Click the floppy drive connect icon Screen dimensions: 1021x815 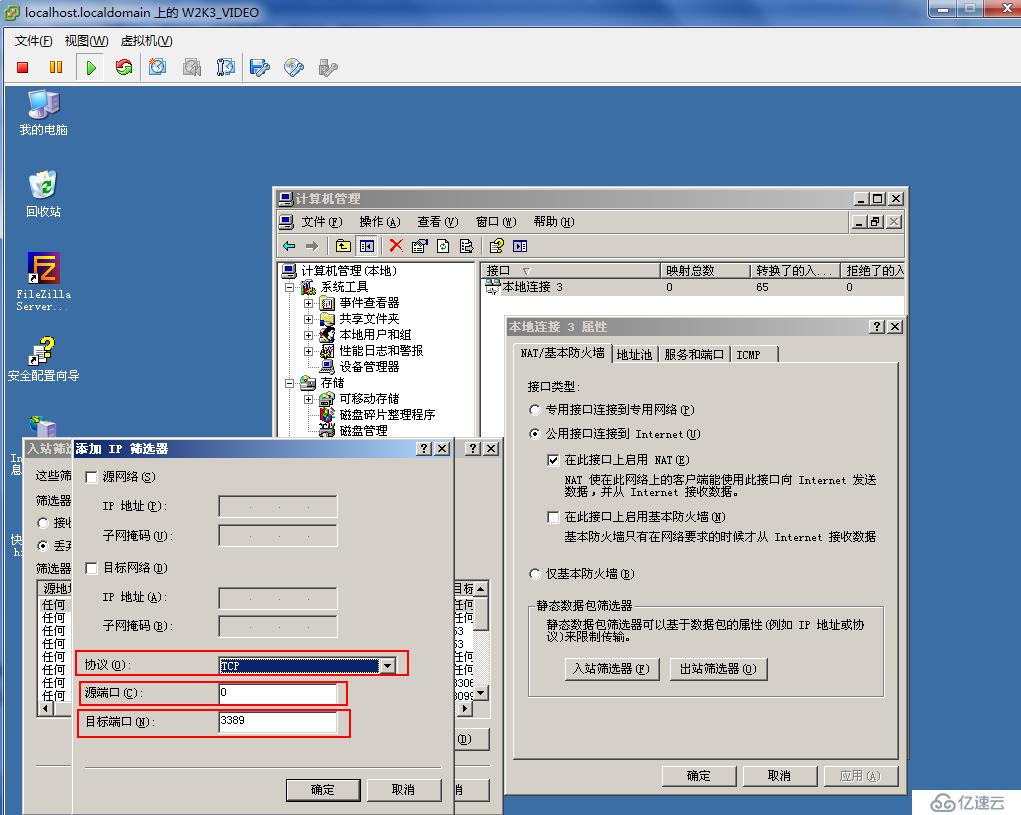point(259,67)
